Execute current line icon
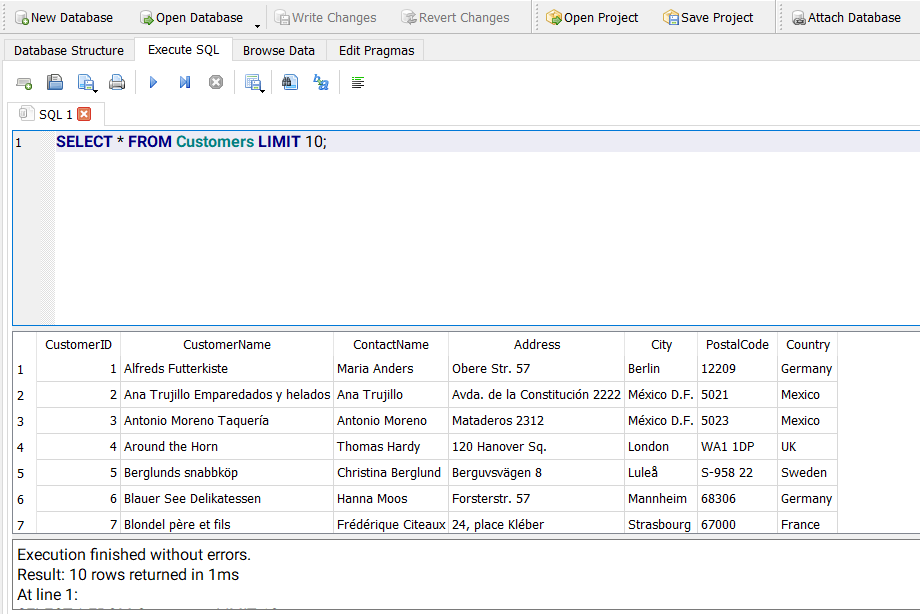 tap(185, 82)
